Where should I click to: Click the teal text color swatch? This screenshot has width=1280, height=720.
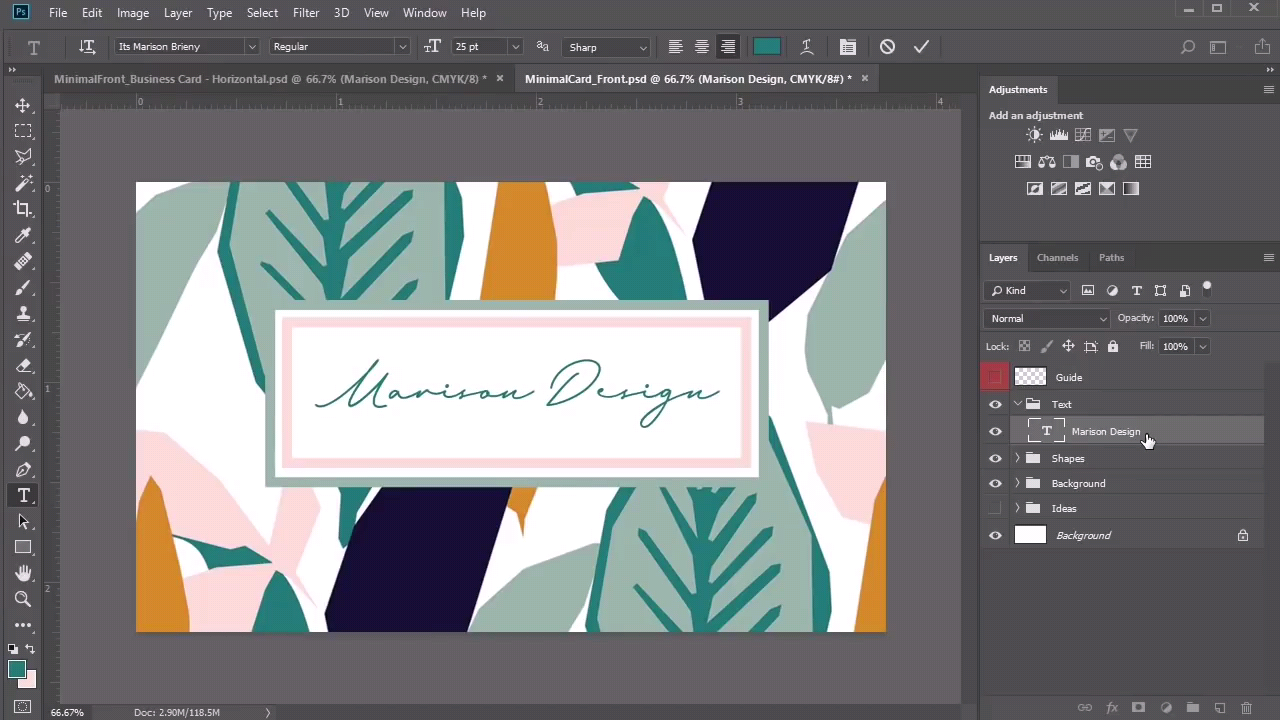[x=767, y=47]
